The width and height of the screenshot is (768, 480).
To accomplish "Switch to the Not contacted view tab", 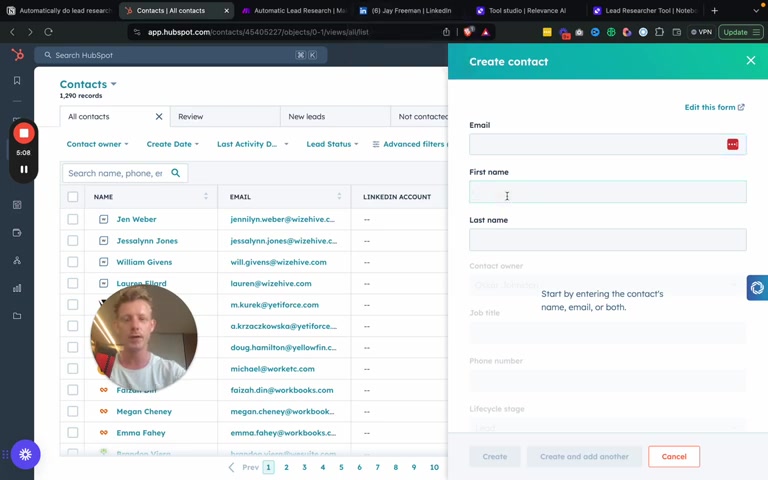I will tap(419, 117).
